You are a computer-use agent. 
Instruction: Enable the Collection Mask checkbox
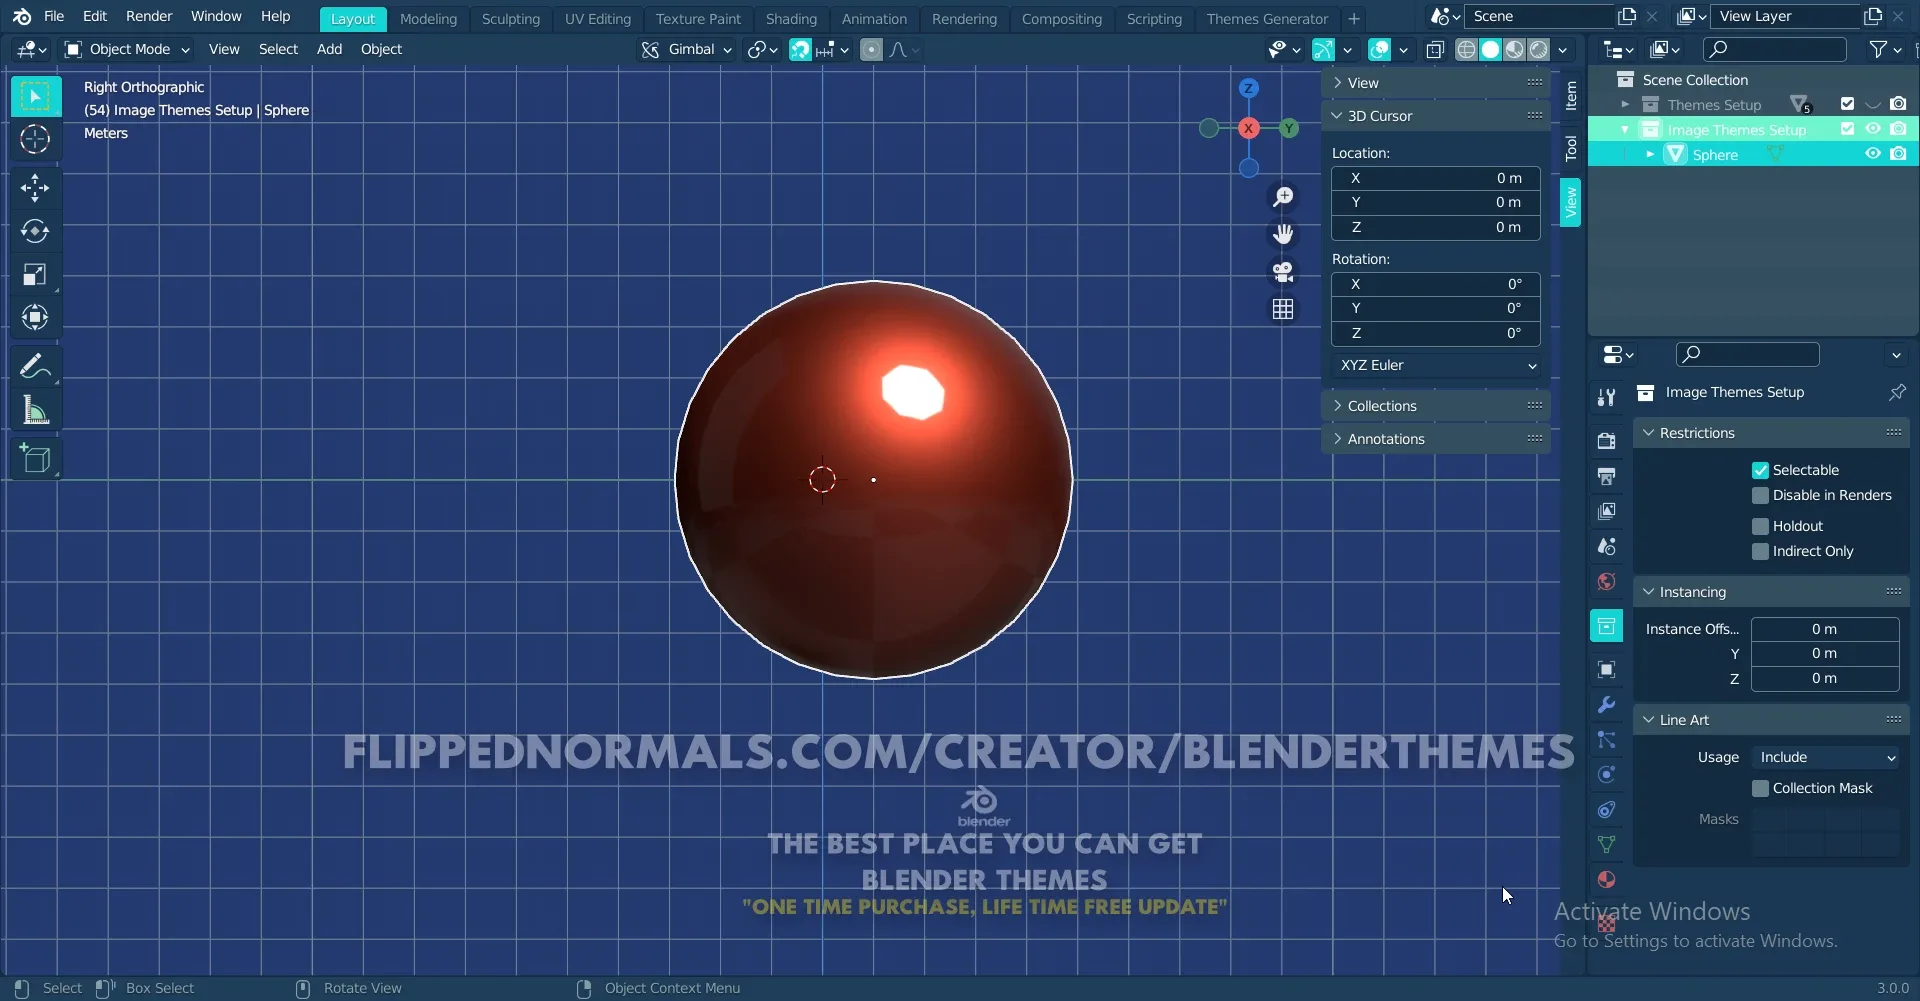click(x=1760, y=788)
